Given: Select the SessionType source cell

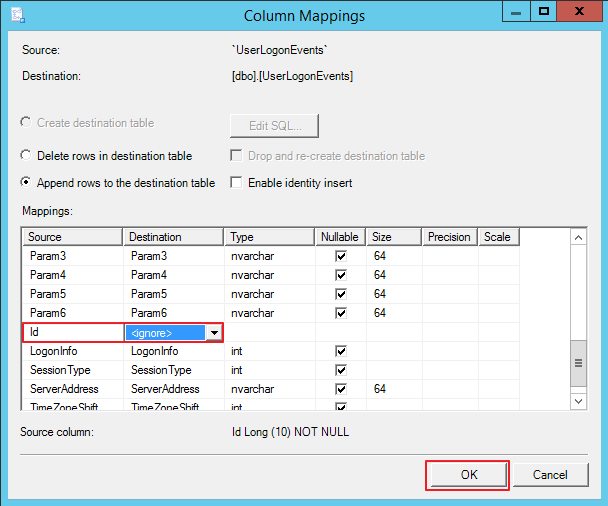Looking at the screenshot, I should [73, 370].
